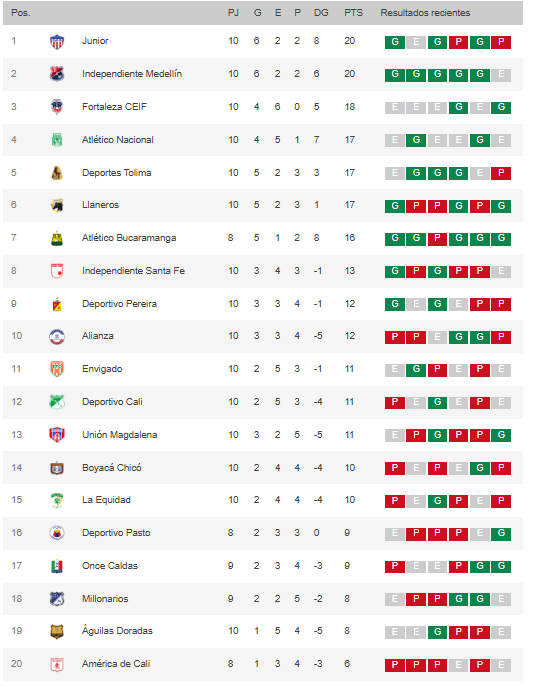Viewport: 543px width, 686px height.
Task: Click the Deportes Tolima team logo
Action: point(57,173)
